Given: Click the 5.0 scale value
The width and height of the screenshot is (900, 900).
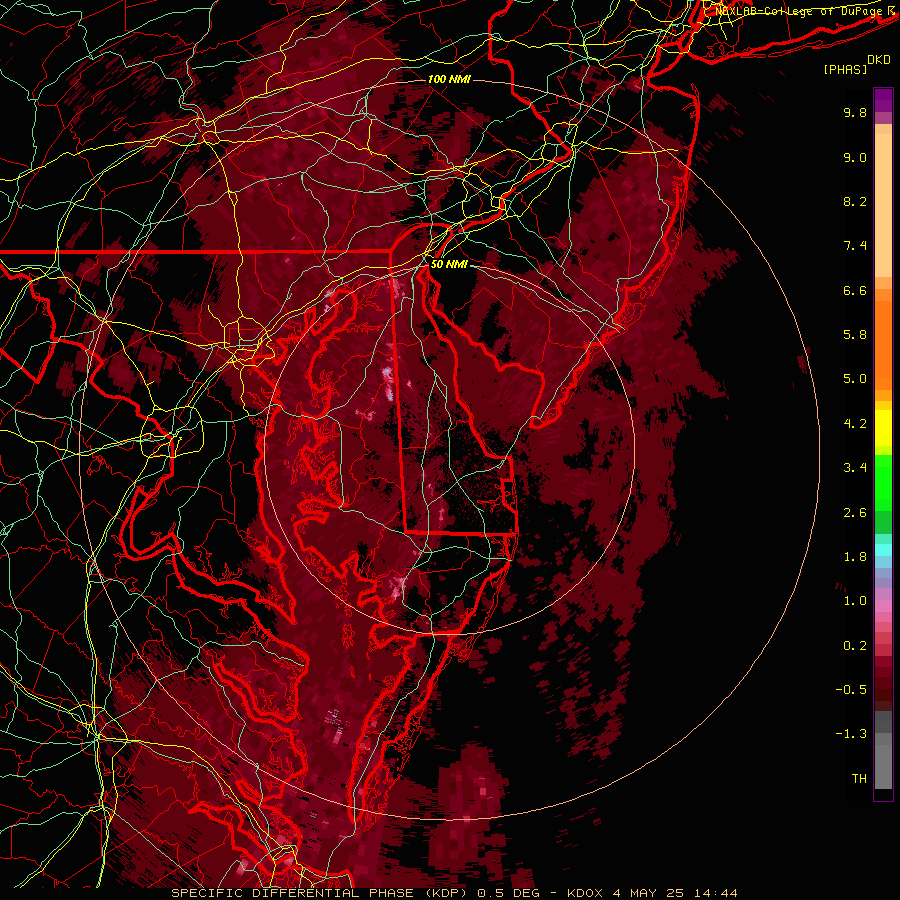Looking at the screenshot, I should tap(855, 379).
